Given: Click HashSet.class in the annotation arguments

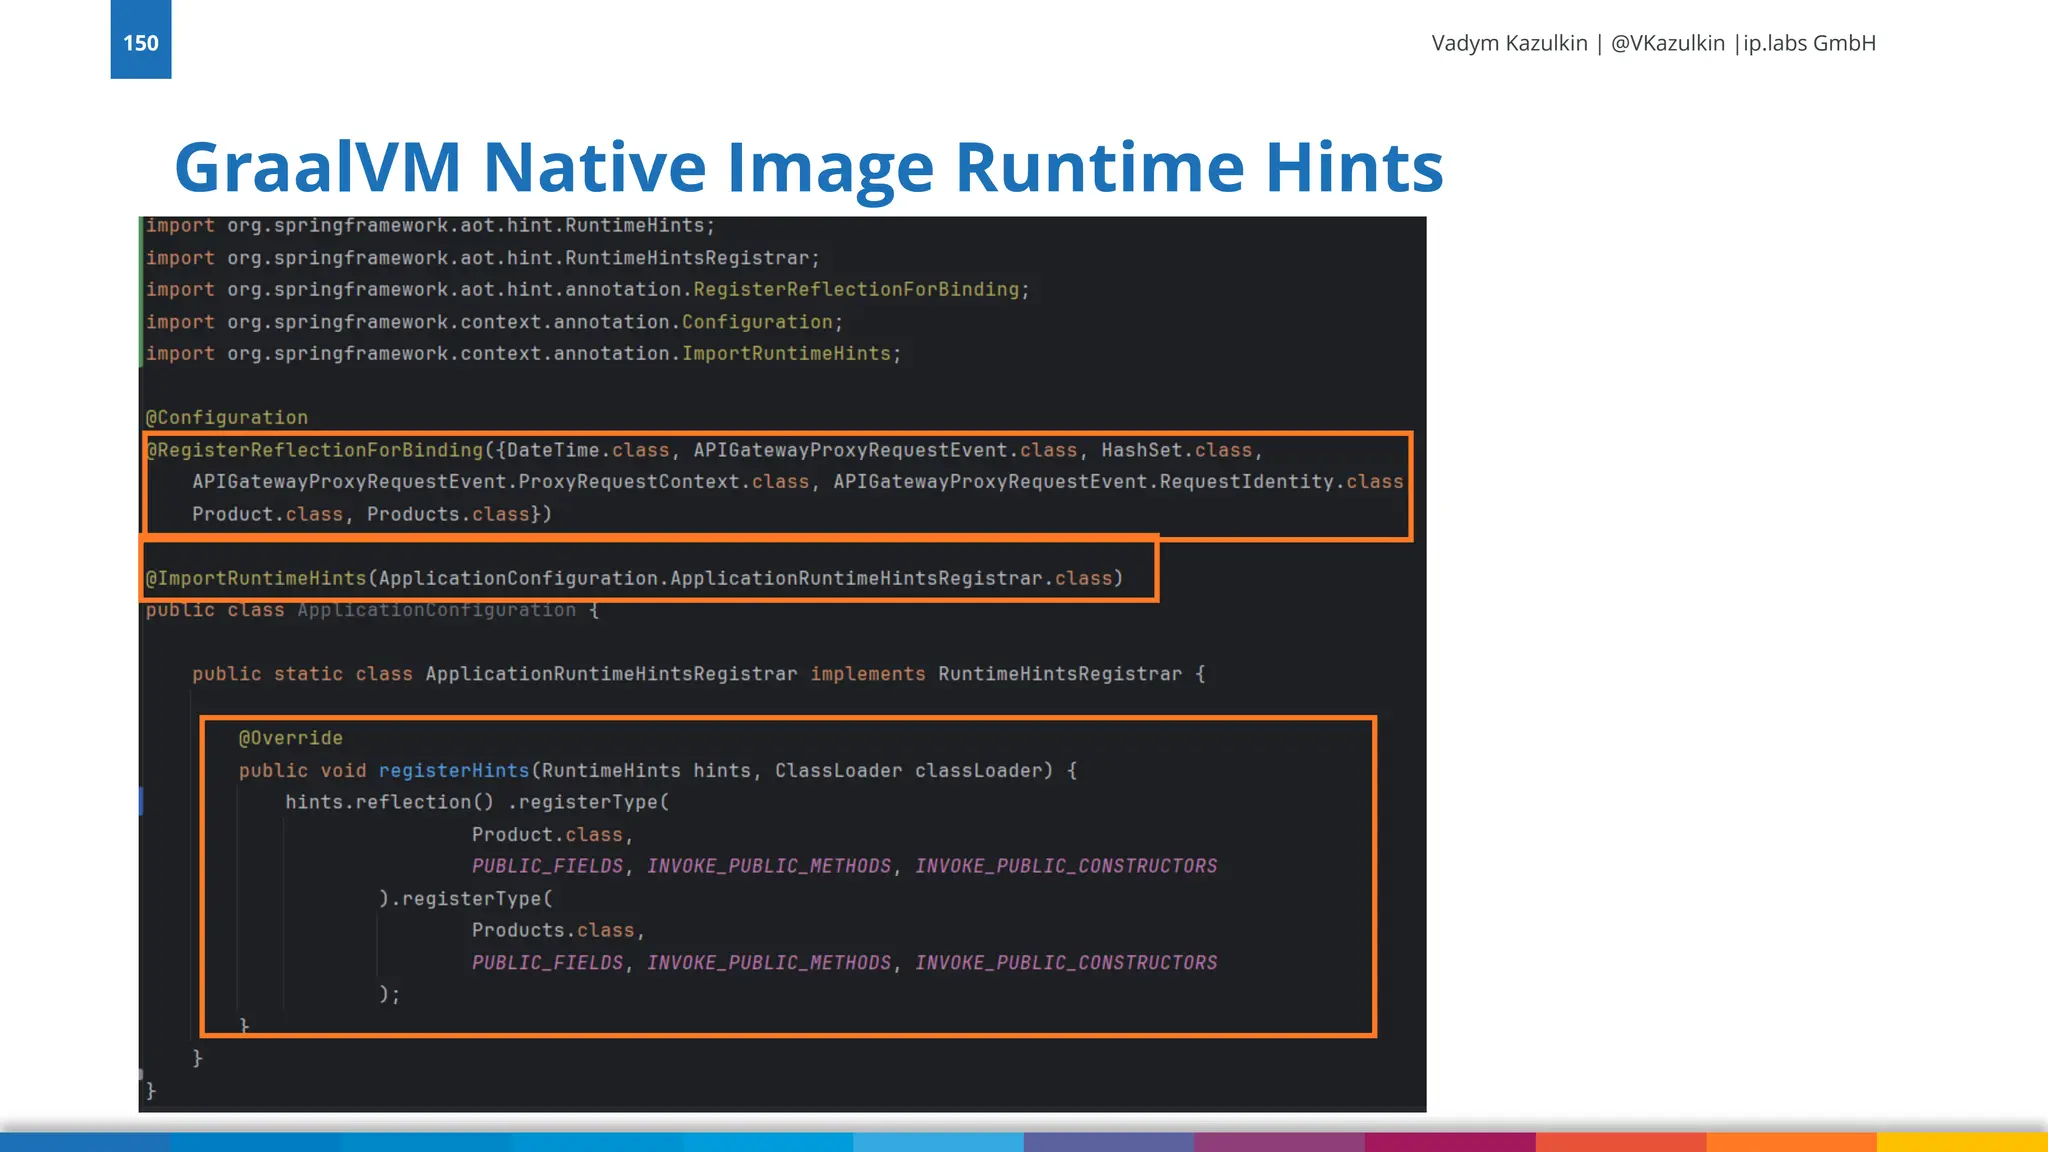Looking at the screenshot, I should coord(1176,450).
